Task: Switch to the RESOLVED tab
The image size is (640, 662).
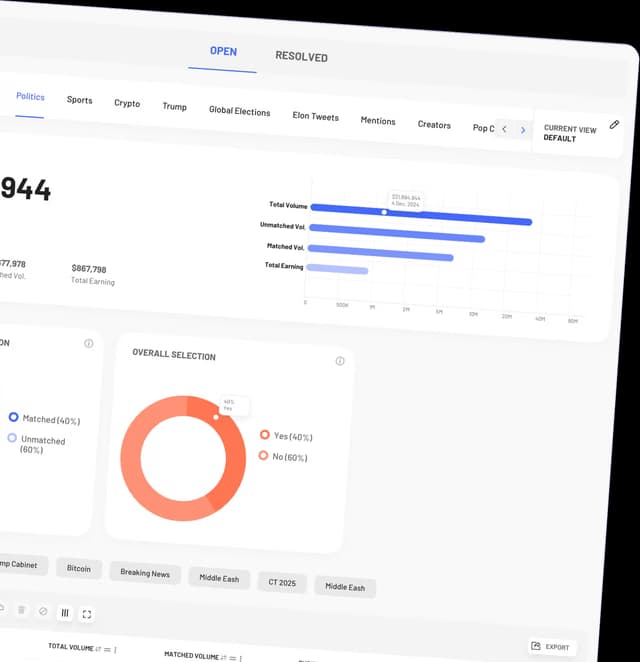Action: coord(301,56)
